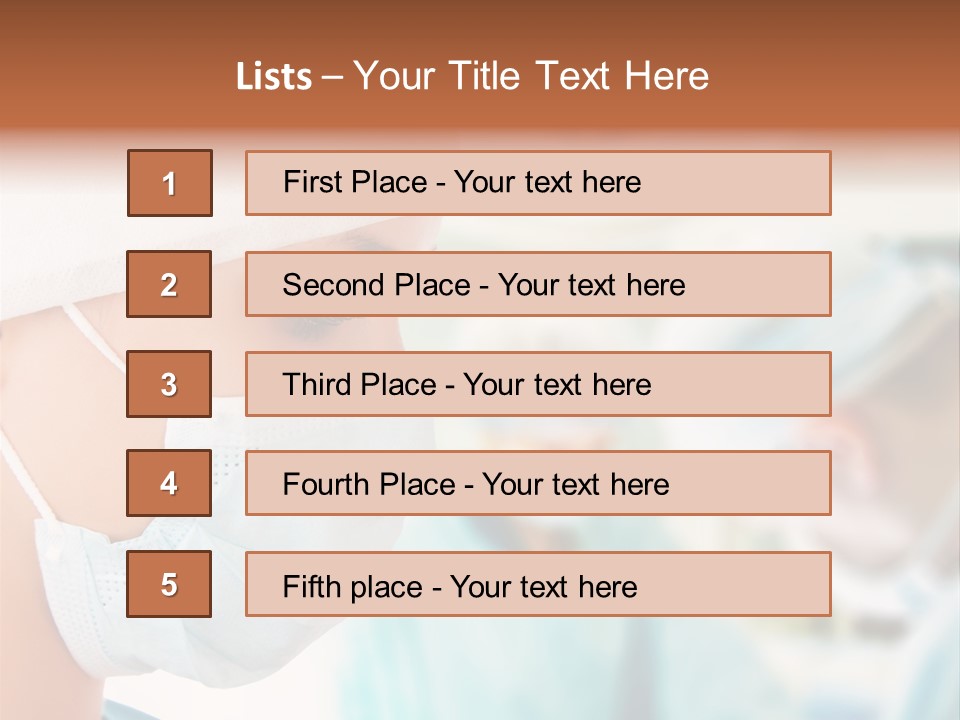Click the Fifth place text box
Screen dimensions: 960x720
coord(538,584)
